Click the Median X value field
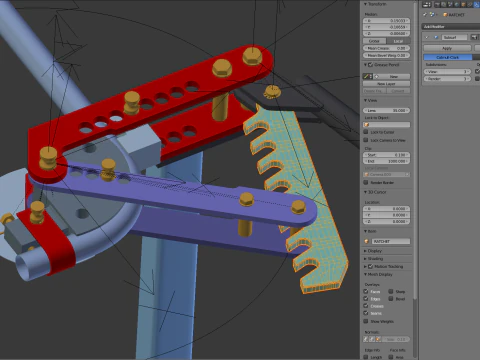 point(387,21)
